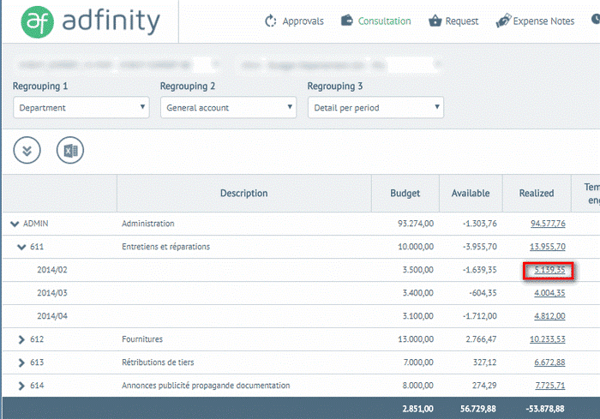The image size is (600, 419).
Task: Click the realized amount 4.004,35 link
Action: click(549, 293)
